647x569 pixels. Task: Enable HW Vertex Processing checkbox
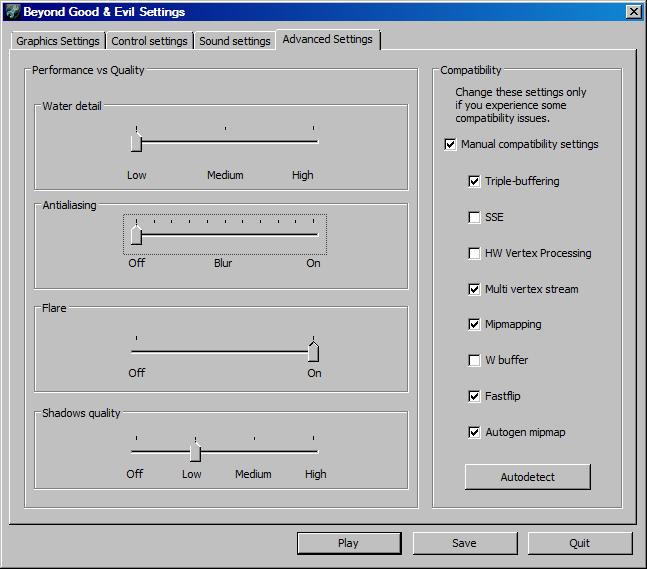point(474,253)
